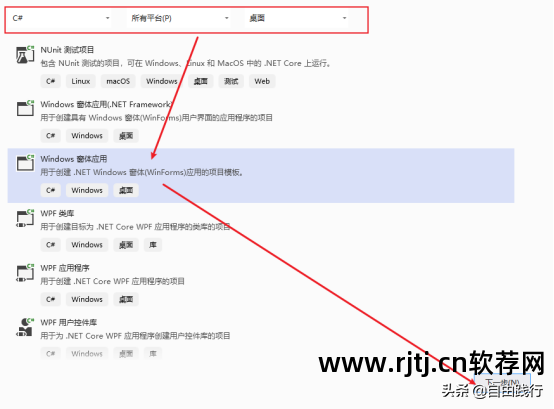Click the NUnit template description text
The width and height of the screenshot is (554, 409).
coord(186,63)
